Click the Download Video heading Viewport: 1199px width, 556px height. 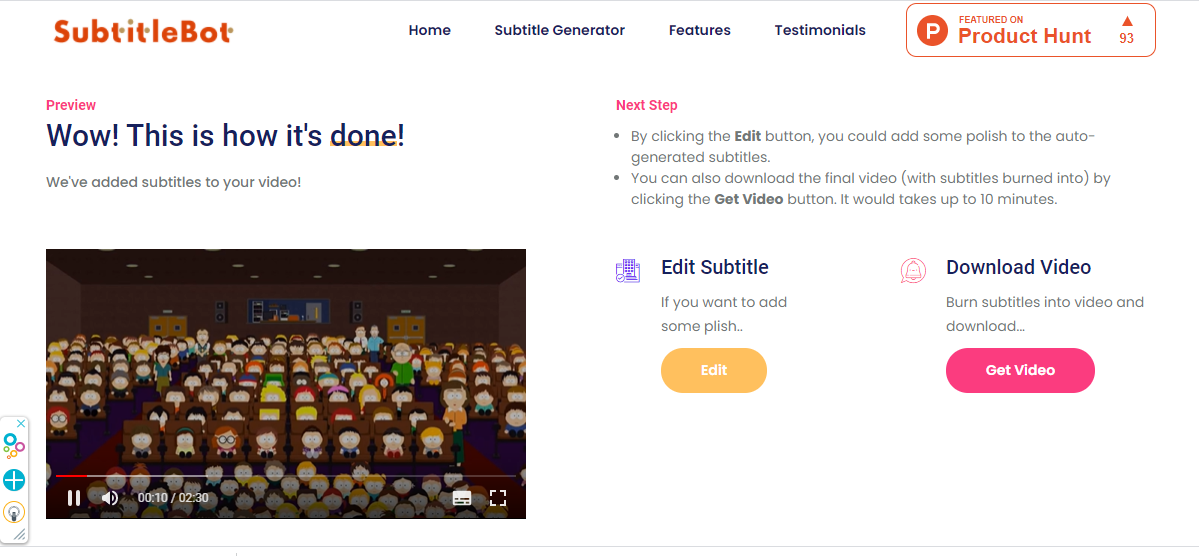coord(1019,267)
